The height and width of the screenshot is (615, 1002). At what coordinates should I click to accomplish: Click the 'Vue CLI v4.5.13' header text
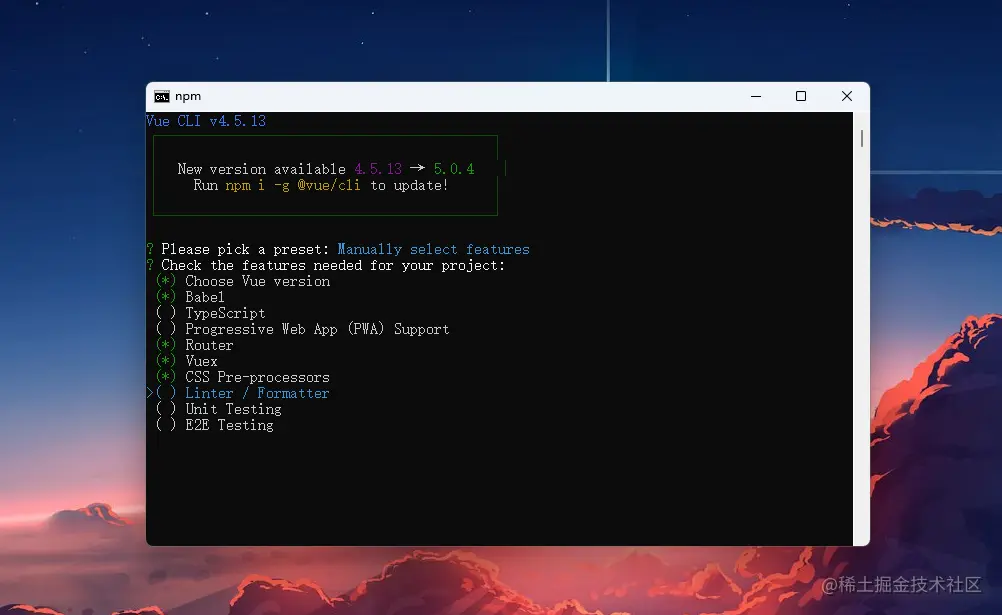coord(206,121)
